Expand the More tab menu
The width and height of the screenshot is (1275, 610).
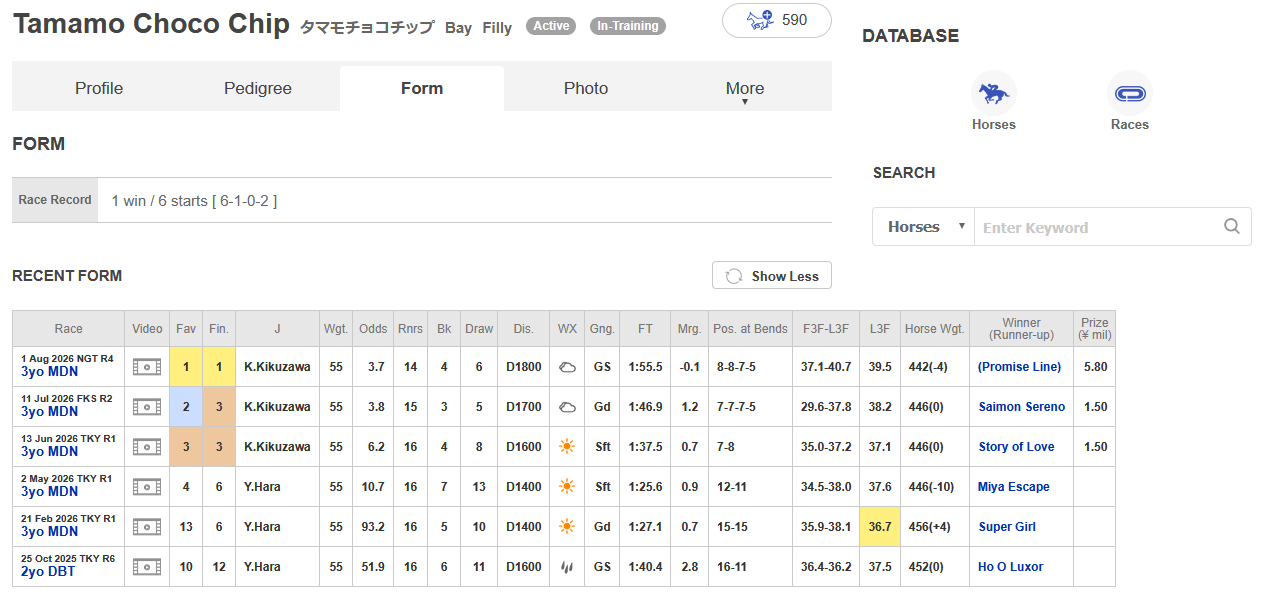coord(745,90)
